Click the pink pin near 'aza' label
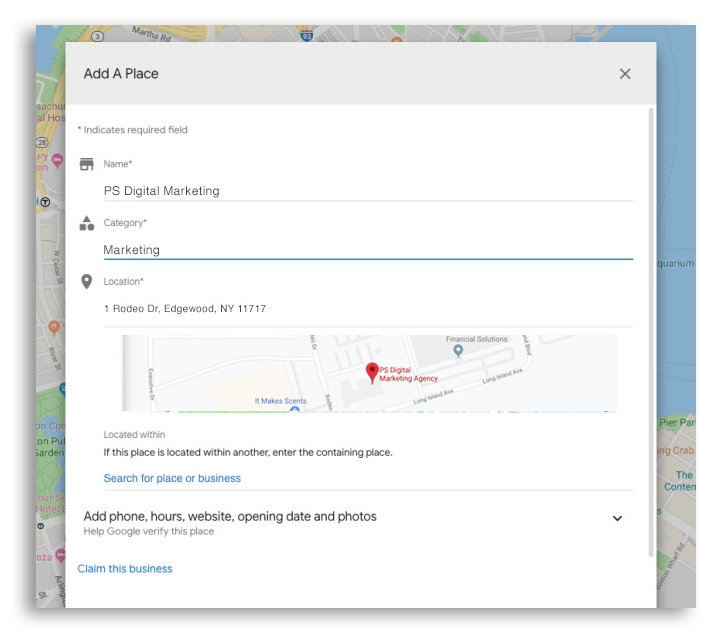Screen dimensions: 717x638 coord(60,556)
